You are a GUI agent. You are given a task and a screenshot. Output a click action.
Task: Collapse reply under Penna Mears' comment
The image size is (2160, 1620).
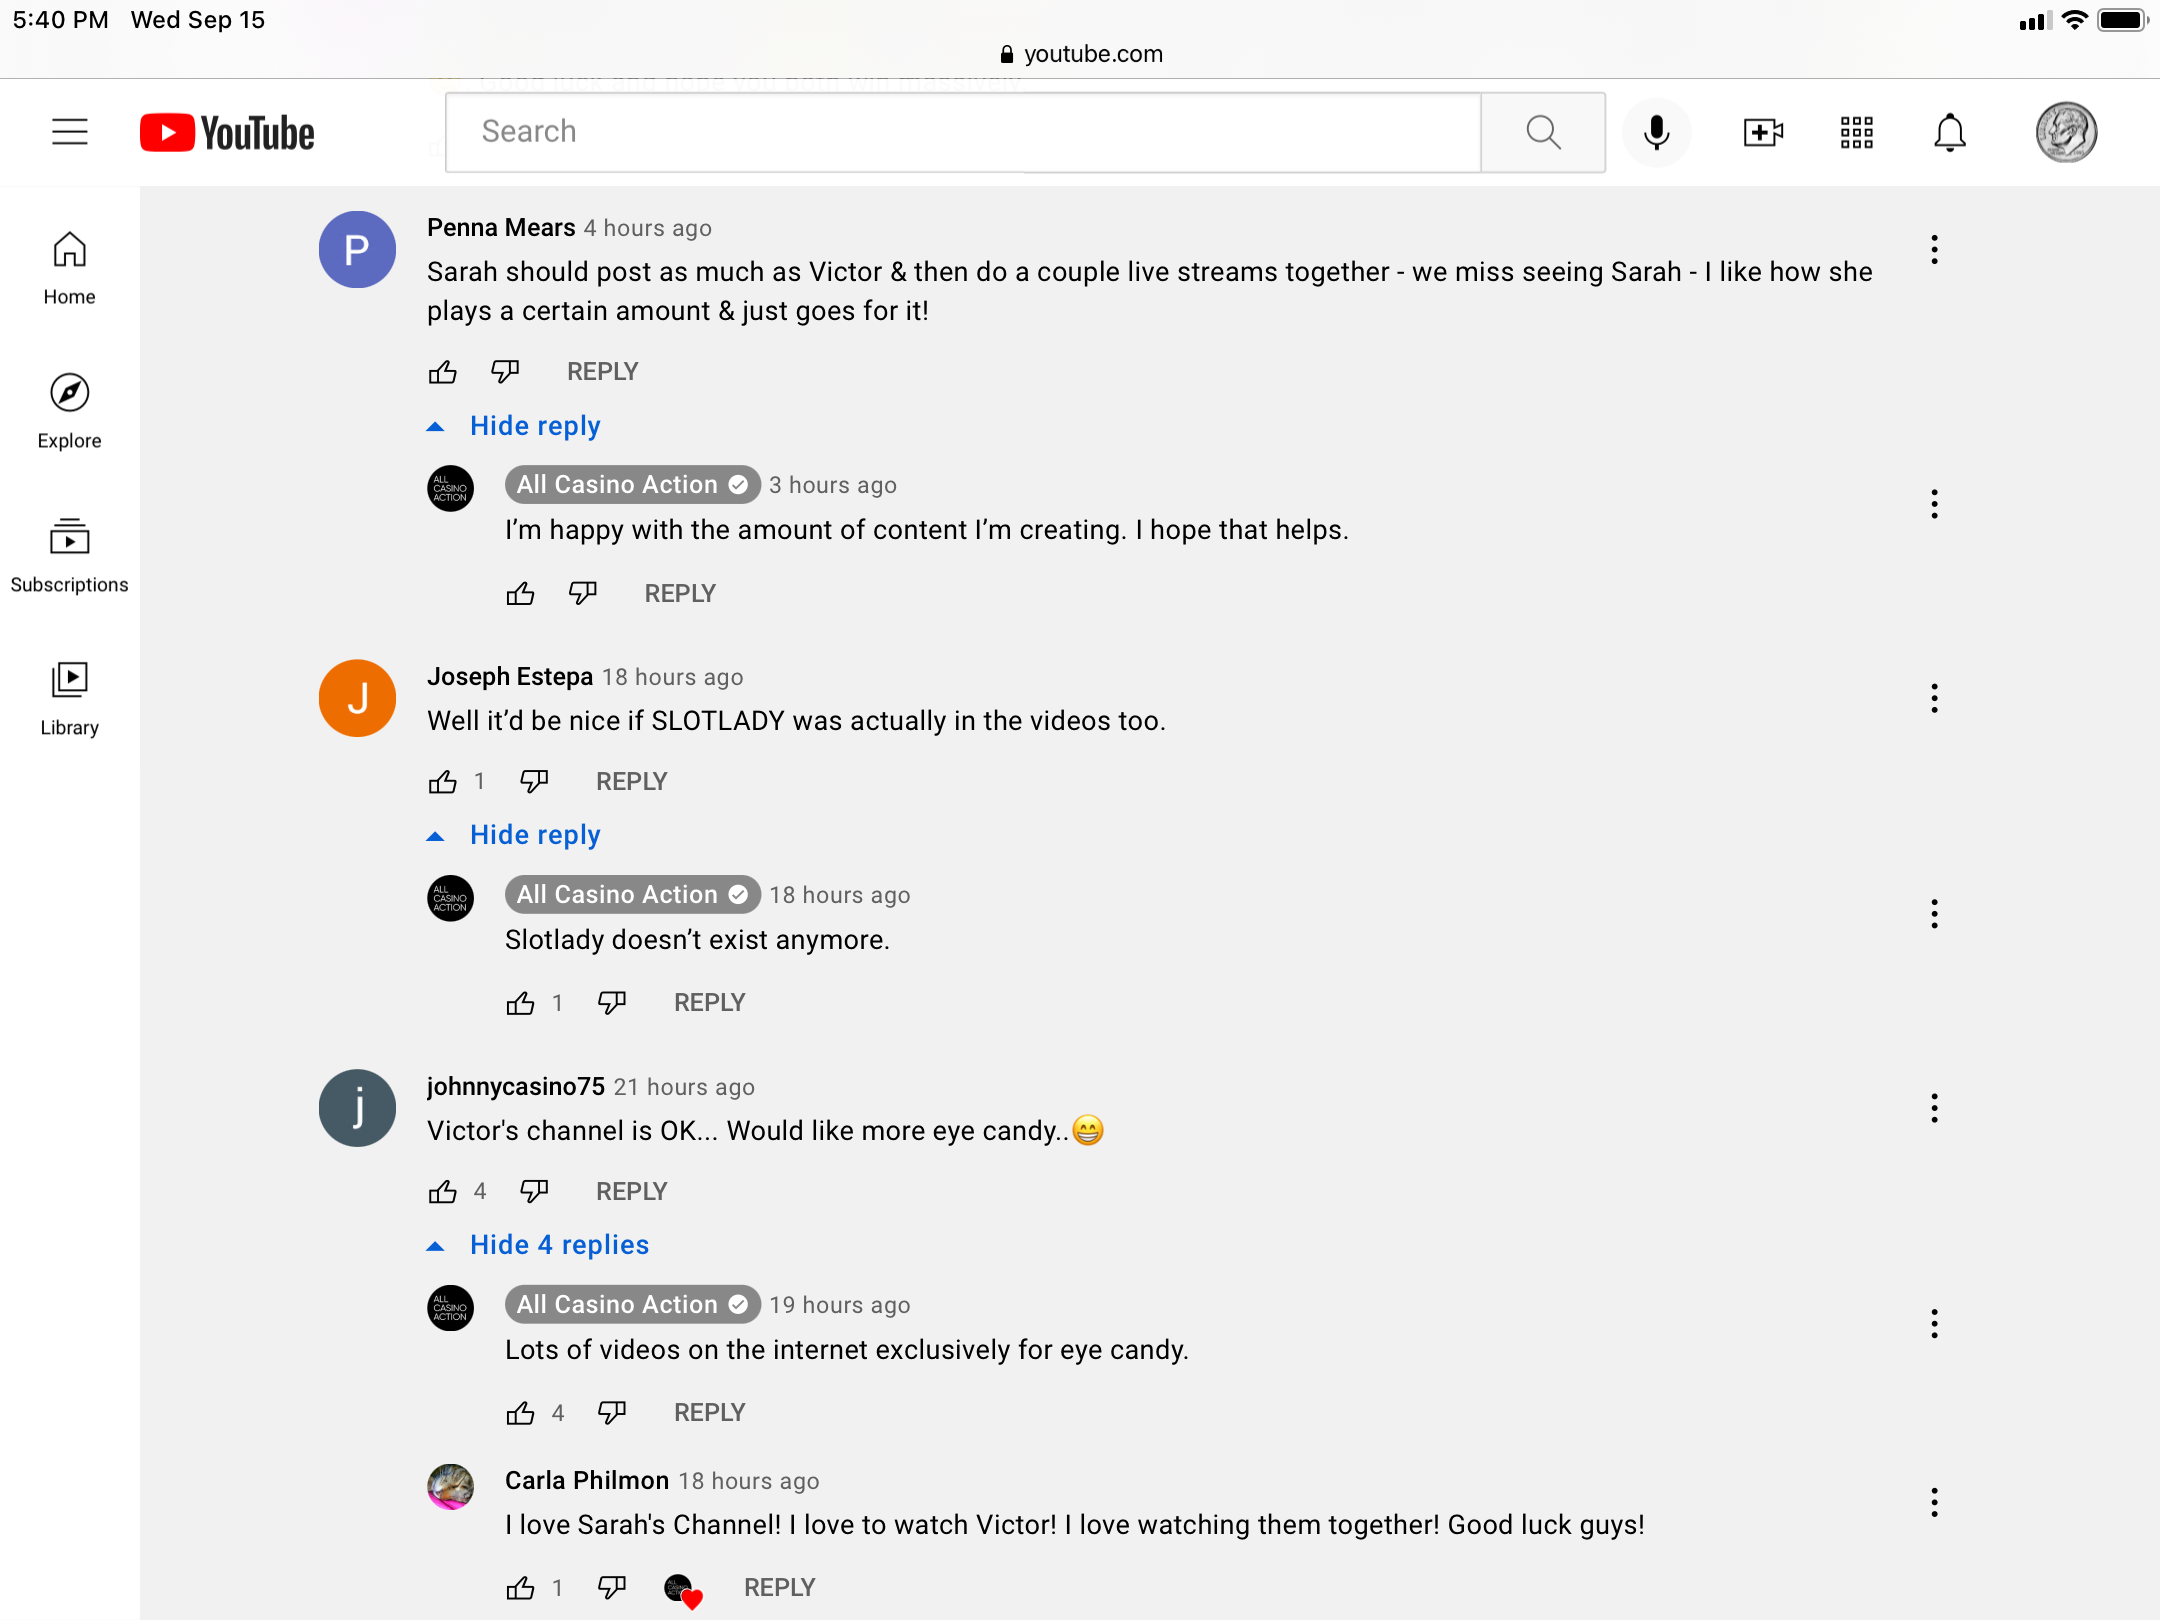click(x=534, y=426)
